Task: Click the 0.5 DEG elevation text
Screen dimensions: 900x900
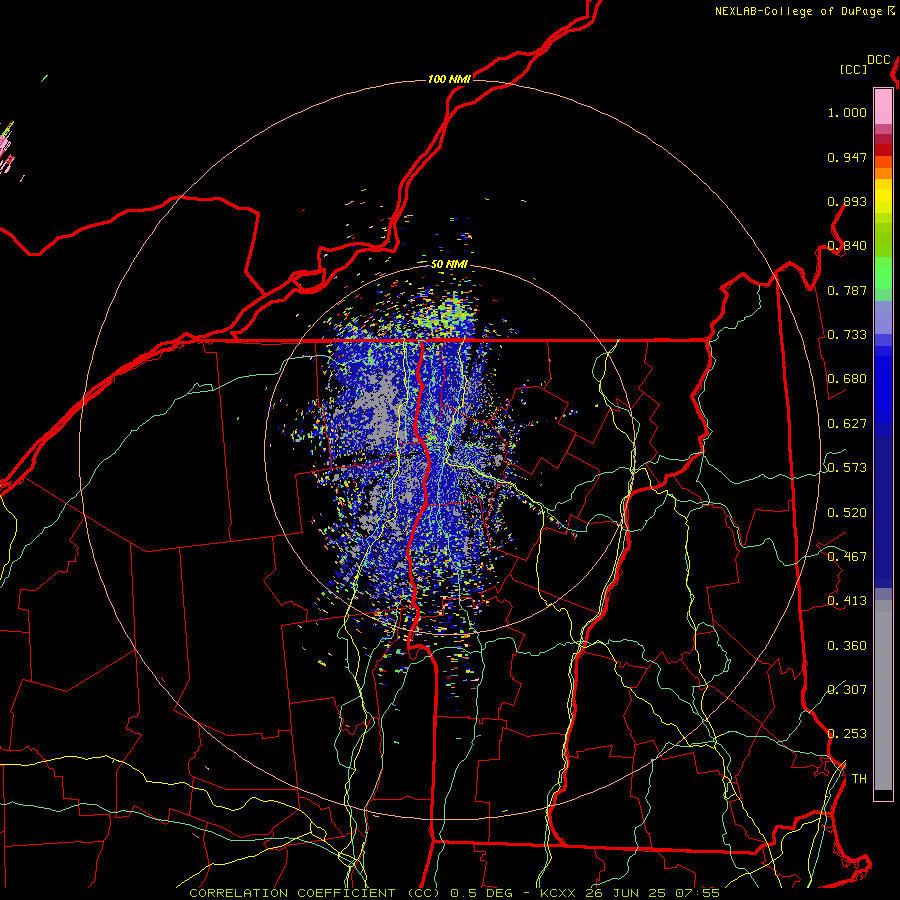Action: coord(481,893)
